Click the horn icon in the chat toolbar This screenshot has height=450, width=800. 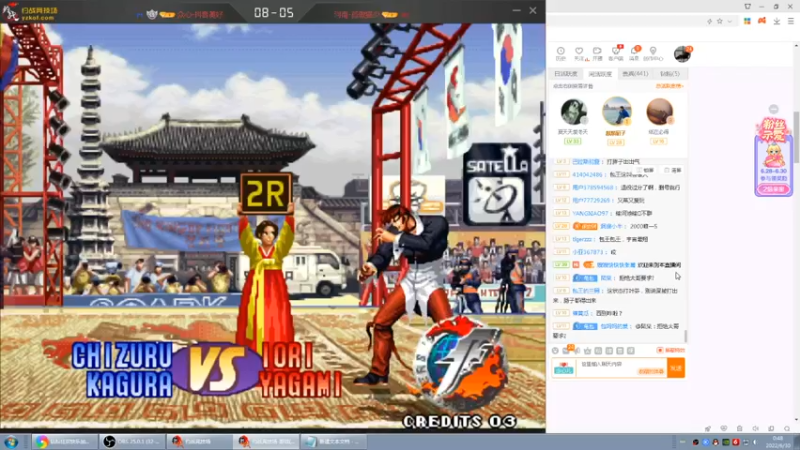577,351
